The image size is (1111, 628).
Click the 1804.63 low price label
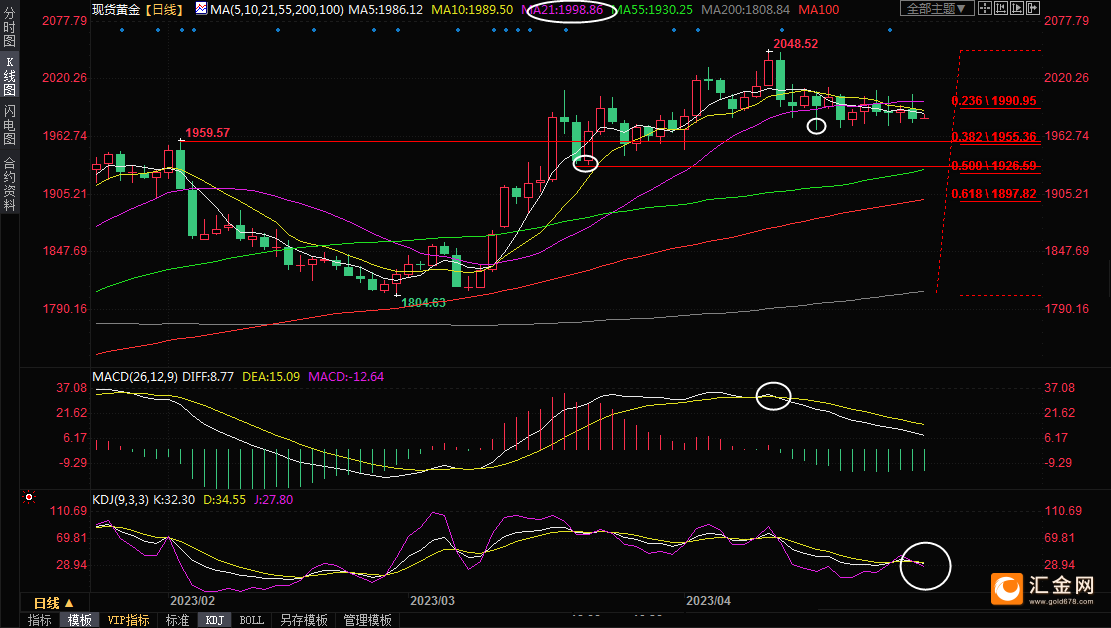[424, 303]
